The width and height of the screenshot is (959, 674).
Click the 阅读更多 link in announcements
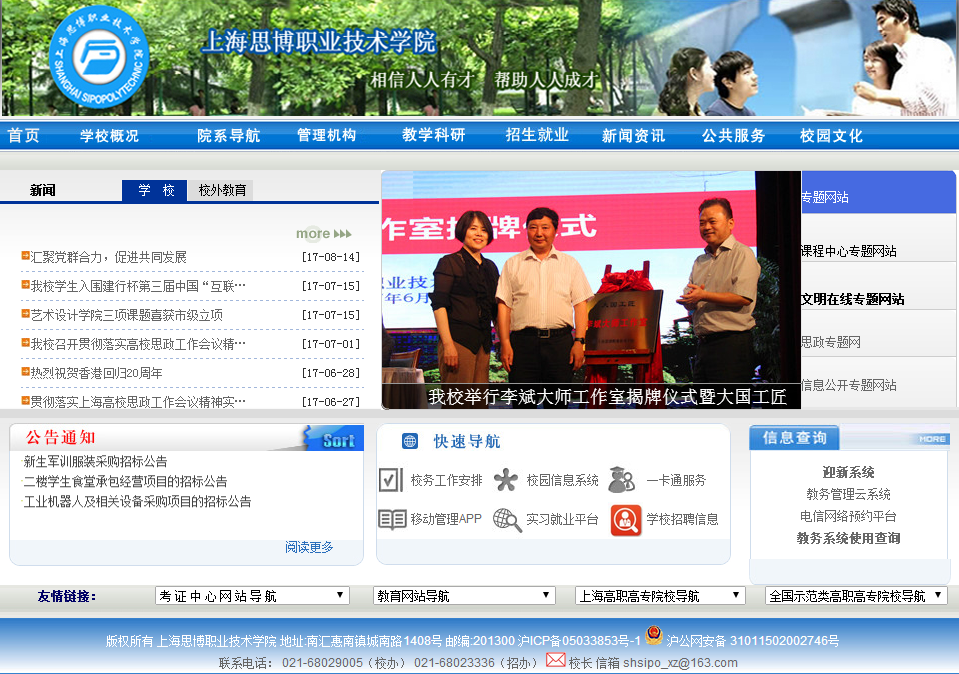pos(309,547)
